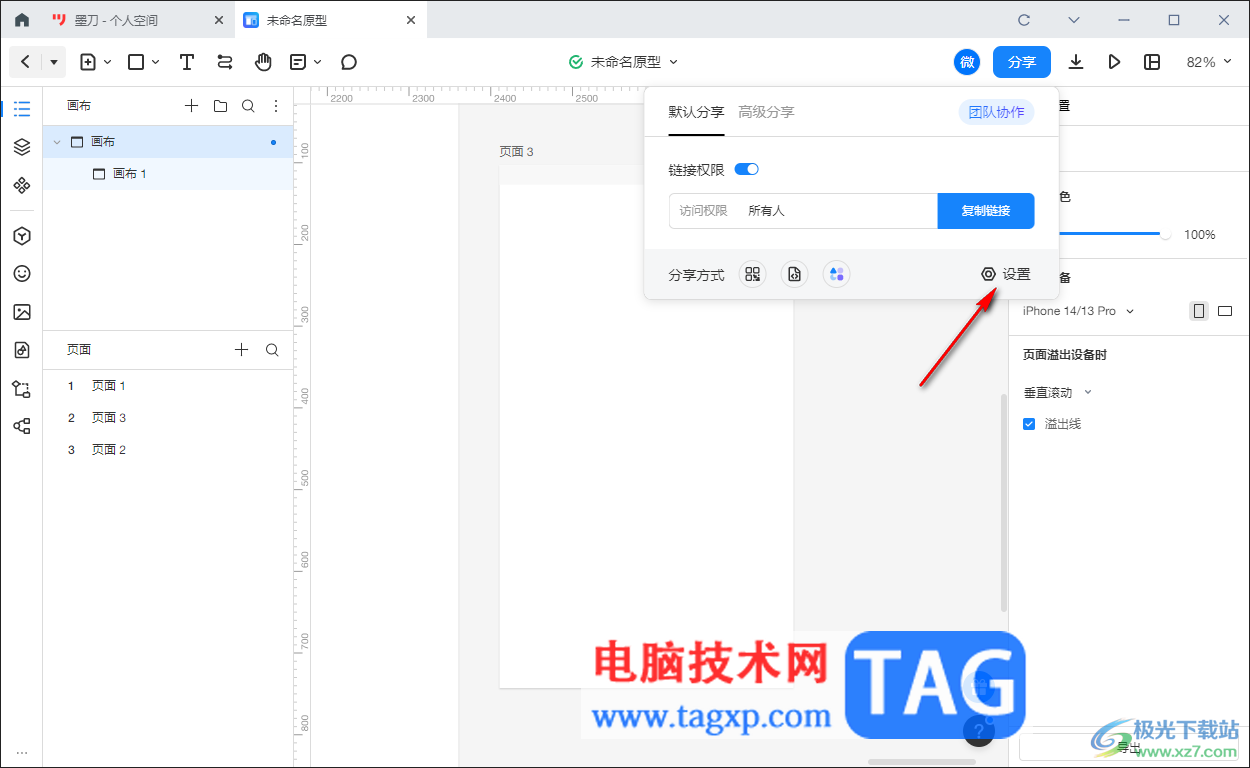Open the comment bubble tool
1250x768 pixels.
click(349, 62)
